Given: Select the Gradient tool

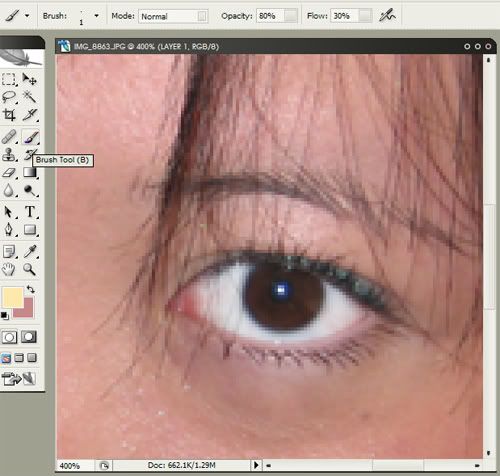Looking at the screenshot, I should click(30, 173).
